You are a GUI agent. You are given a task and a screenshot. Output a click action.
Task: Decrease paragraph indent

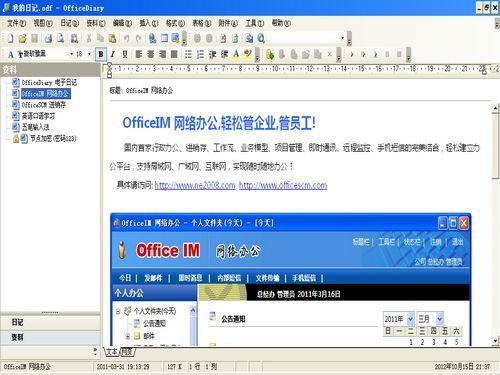(212, 54)
